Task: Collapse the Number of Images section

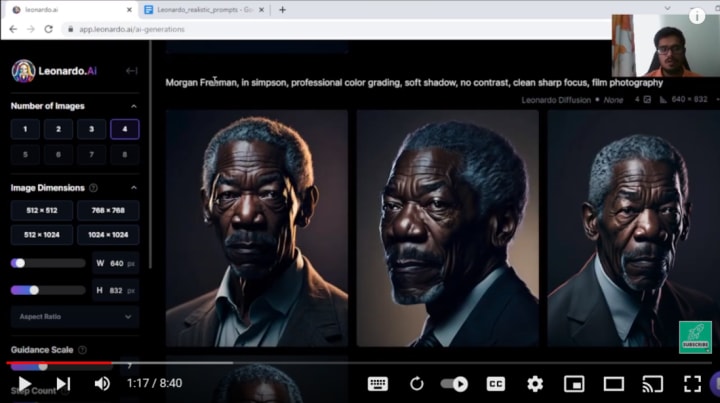Action: pyautogui.click(x=134, y=106)
